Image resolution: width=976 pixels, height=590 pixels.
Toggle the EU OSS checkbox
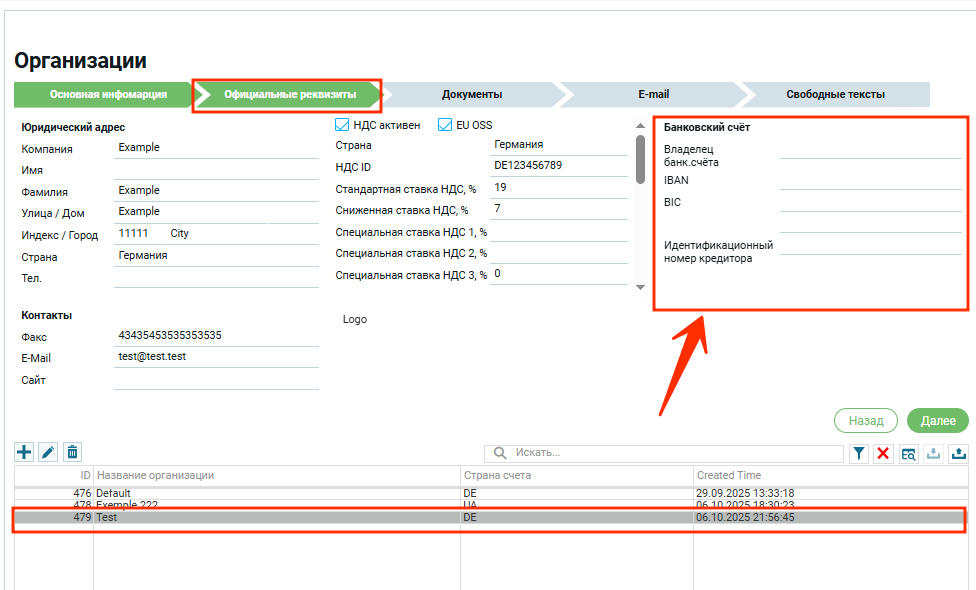pos(445,125)
